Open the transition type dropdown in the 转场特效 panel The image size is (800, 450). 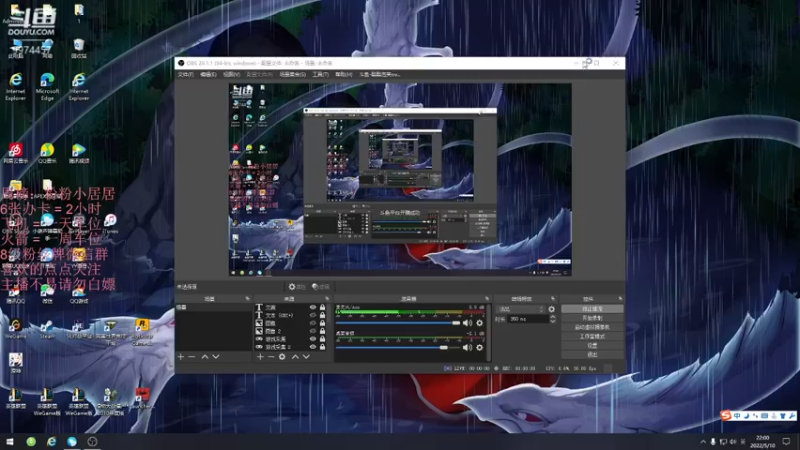pos(520,309)
